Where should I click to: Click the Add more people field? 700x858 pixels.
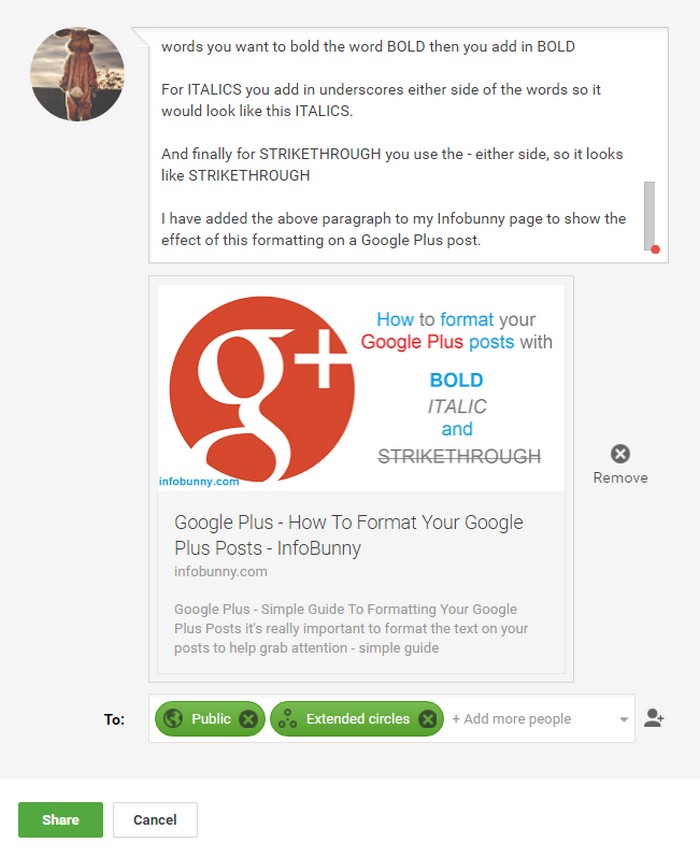pos(511,719)
